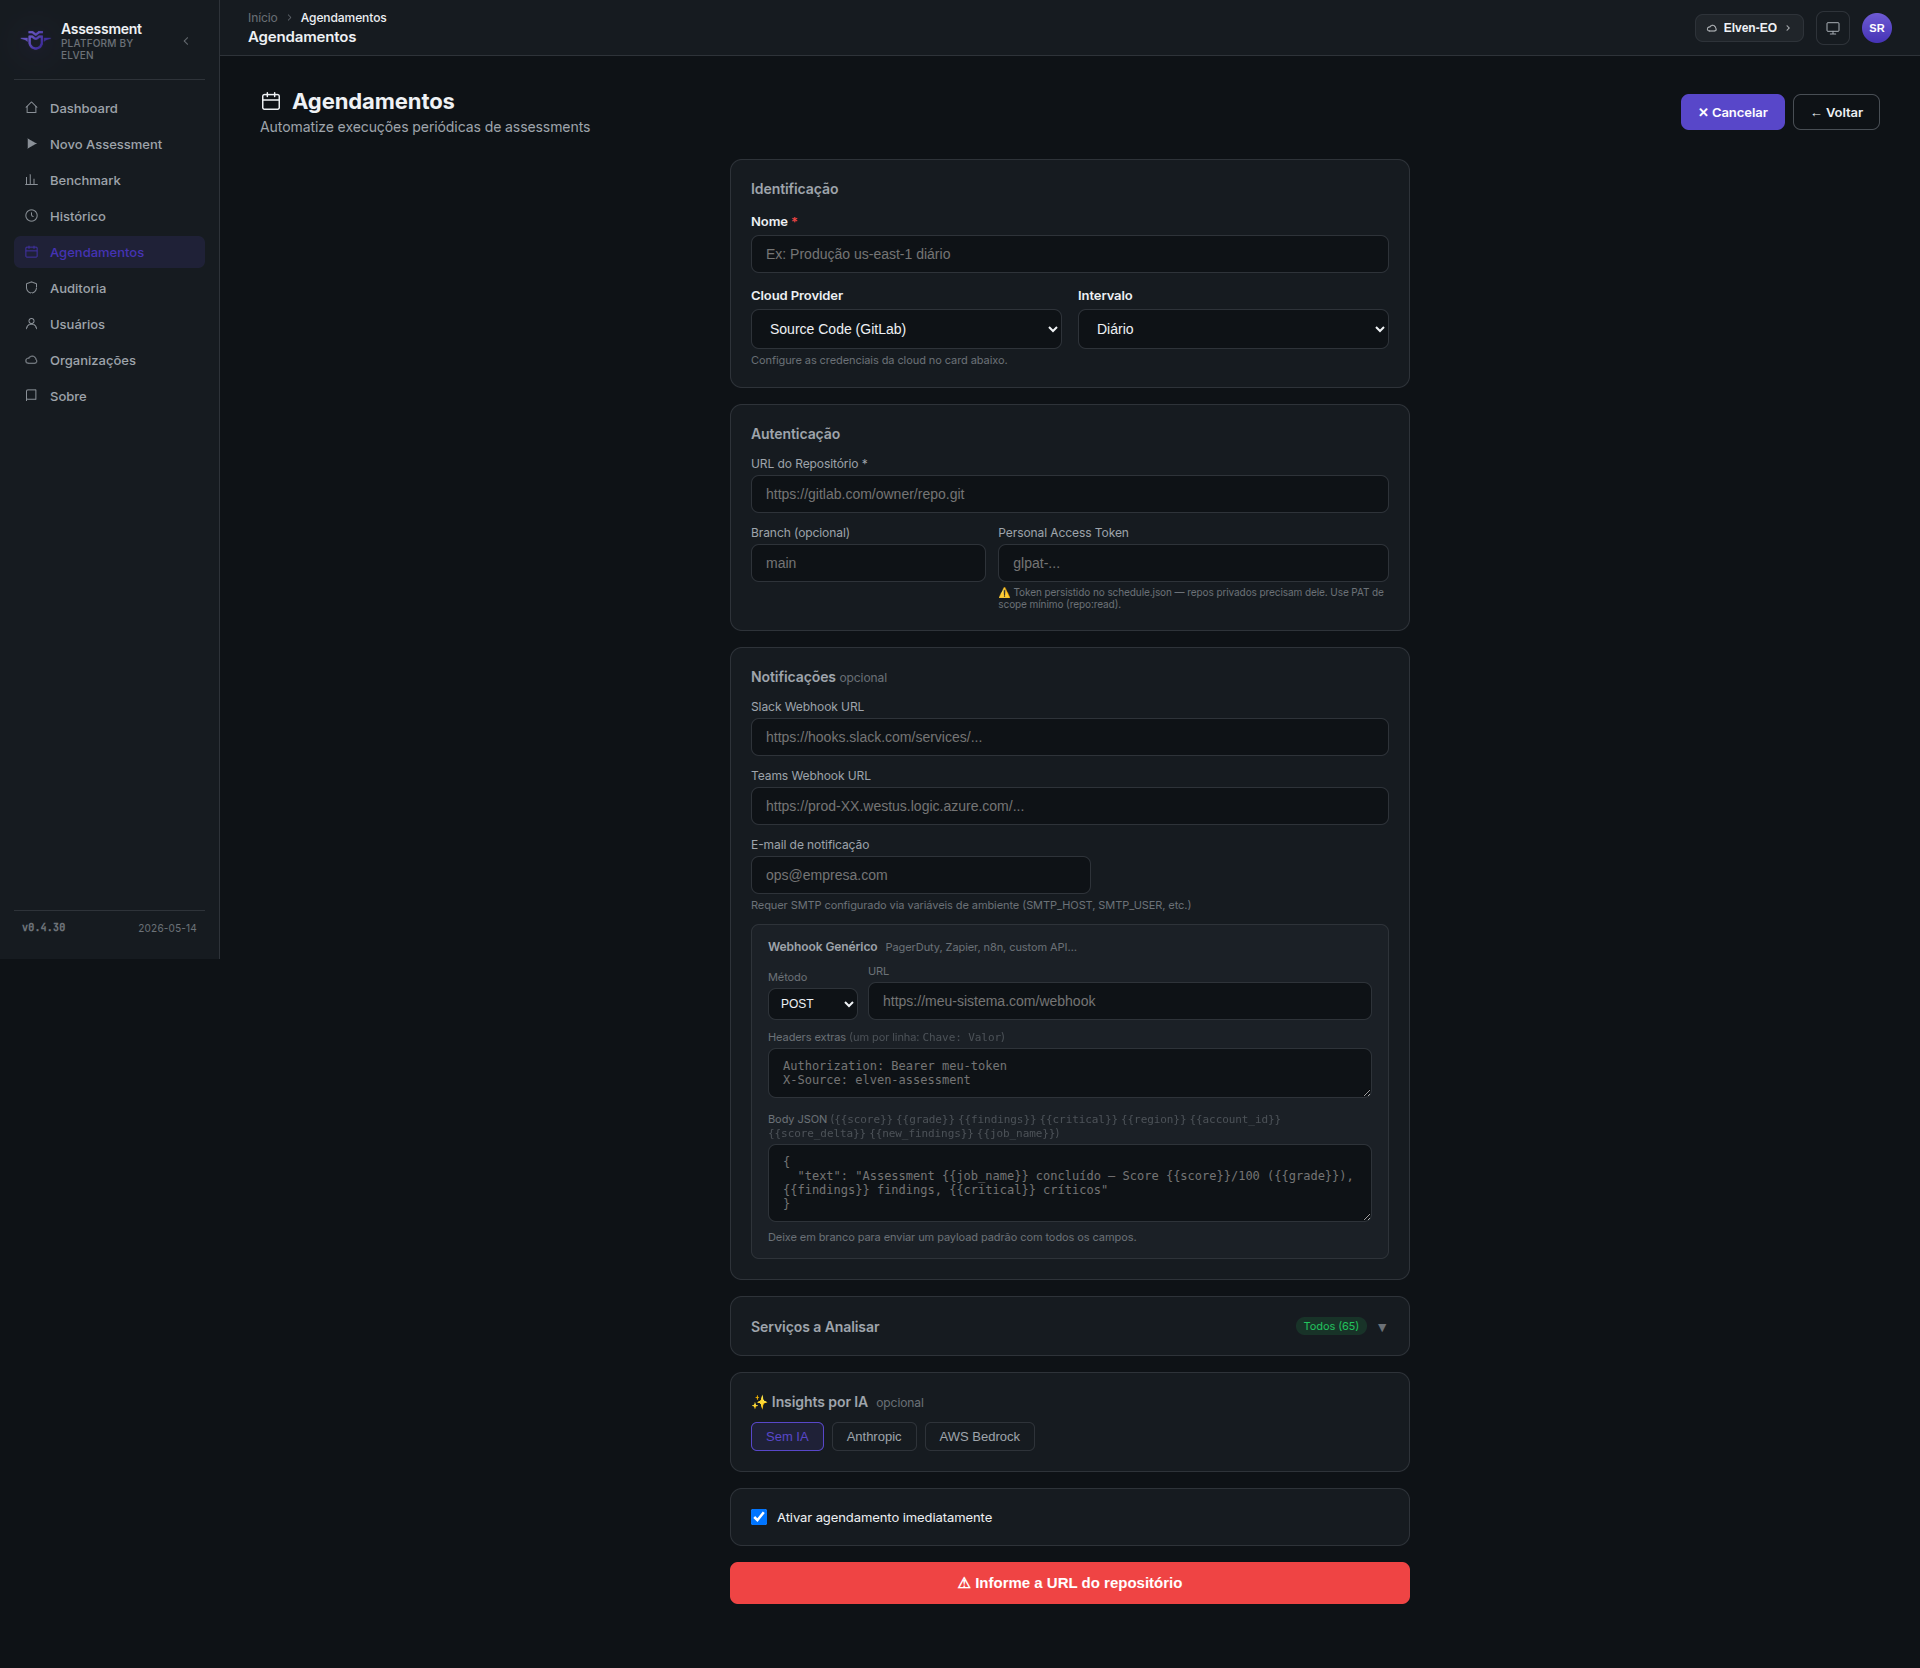Open the Histórico section
The height and width of the screenshot is (1668, 1920).
[x=109, y=216]
